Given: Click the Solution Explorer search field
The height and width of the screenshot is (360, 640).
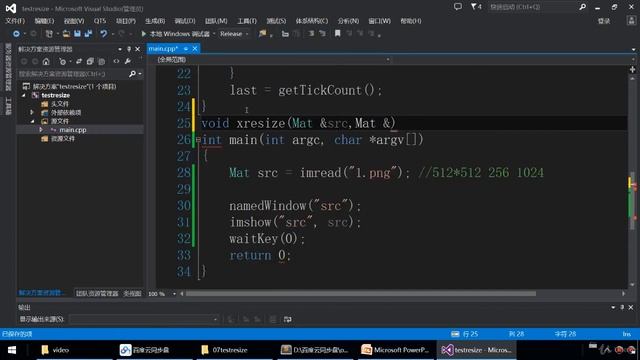Looking at the screenshot, I should [73, 74].
